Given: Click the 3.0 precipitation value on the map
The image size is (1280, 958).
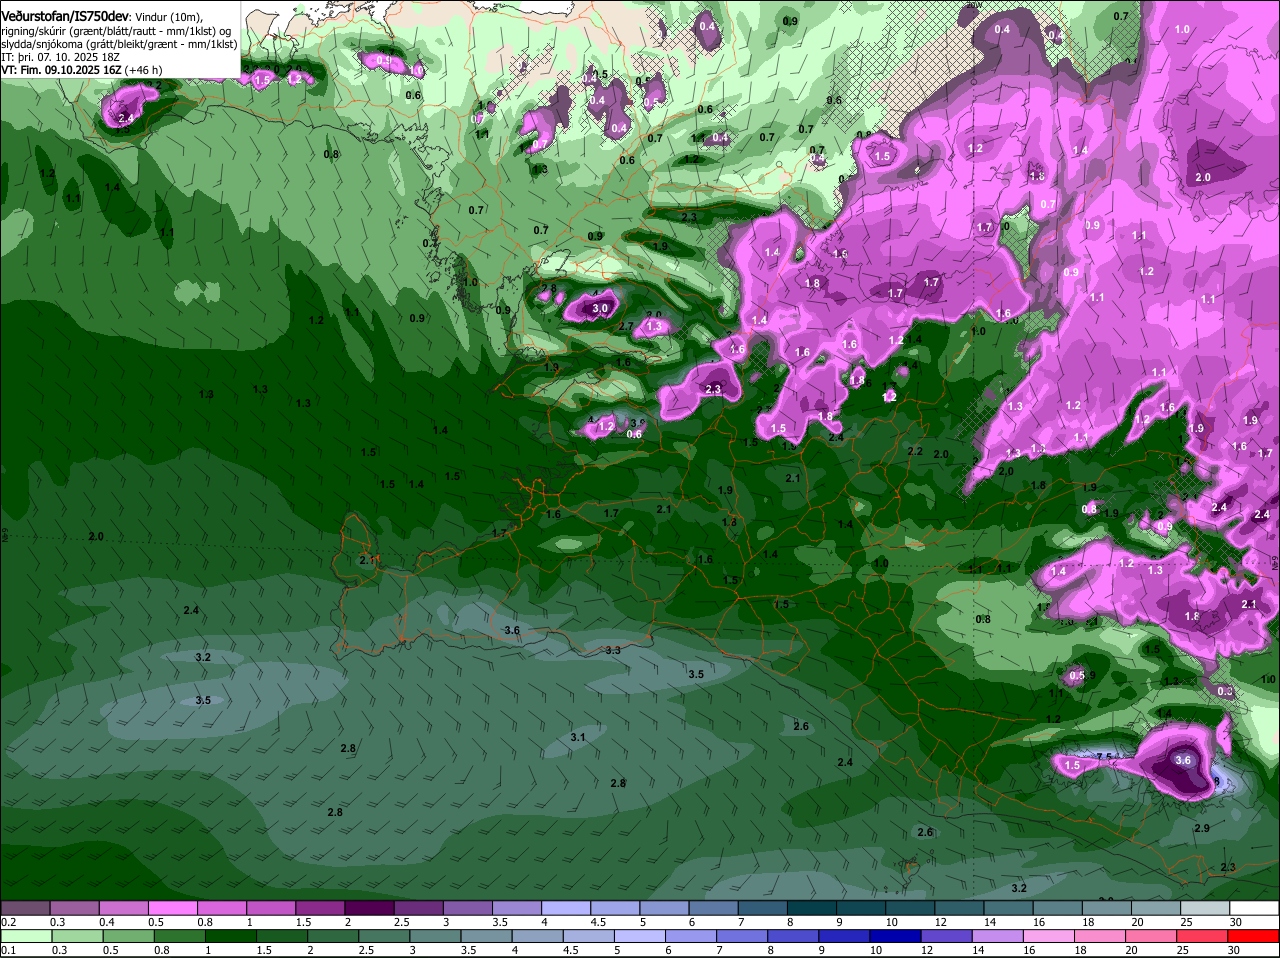Looking at the screenshot, I should click(x=599, y=309).
